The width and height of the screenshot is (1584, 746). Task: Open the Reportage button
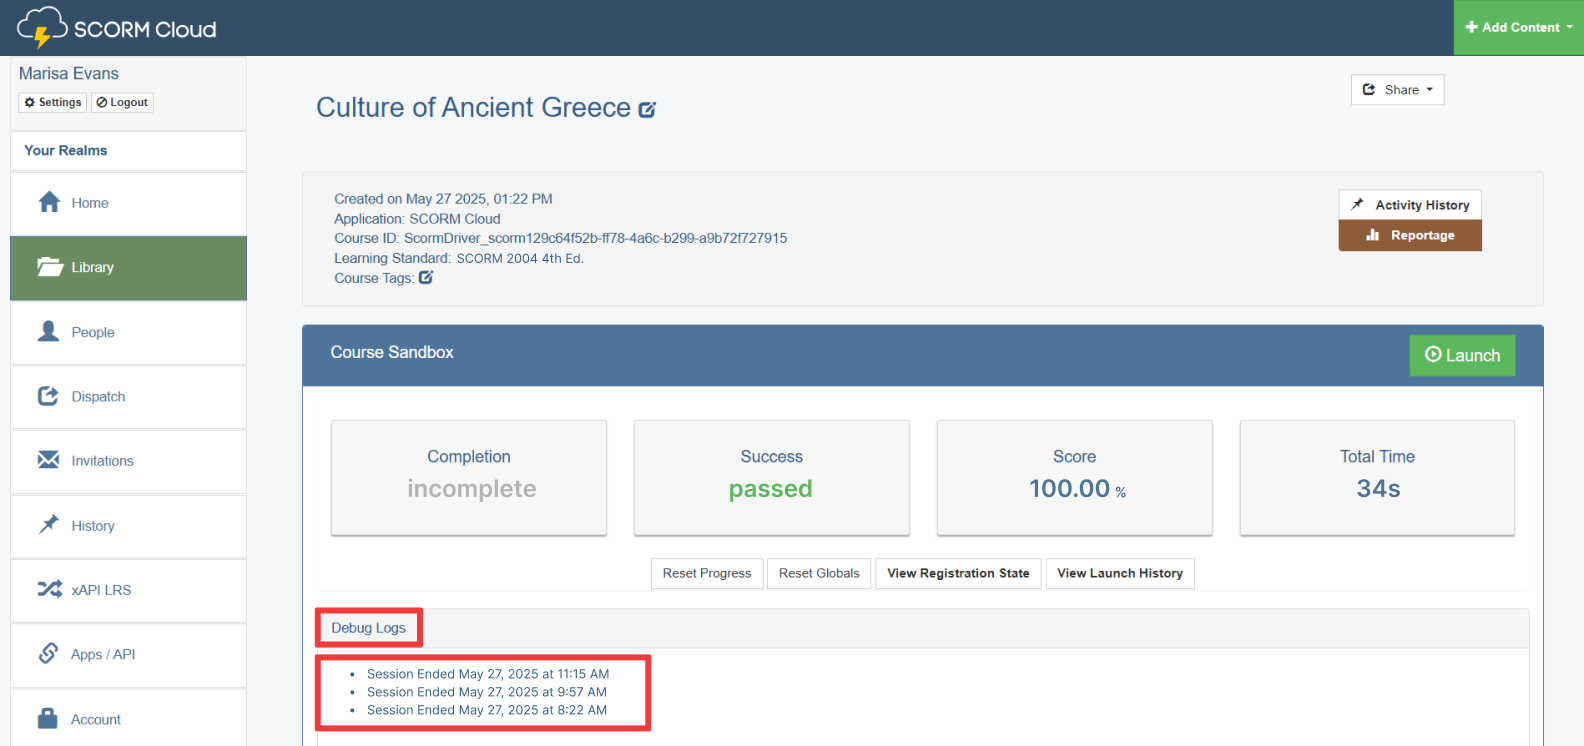[x=1410, y=236]
